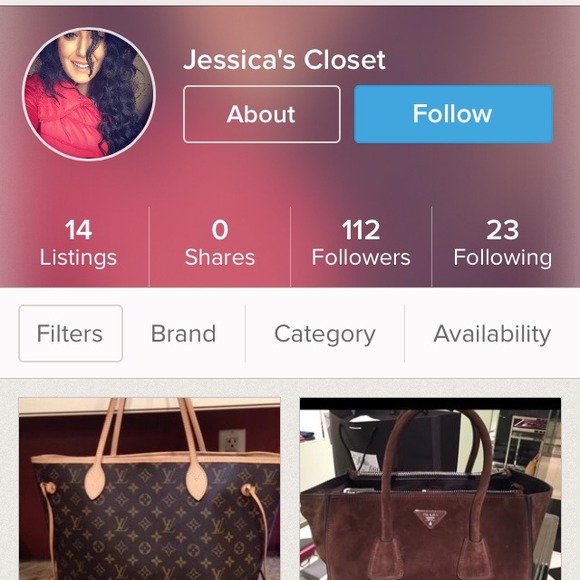Image resolution: width=580 pixels, height=580 pixels.
Task: Expand the Availability filter
Action: pos(492,334)
